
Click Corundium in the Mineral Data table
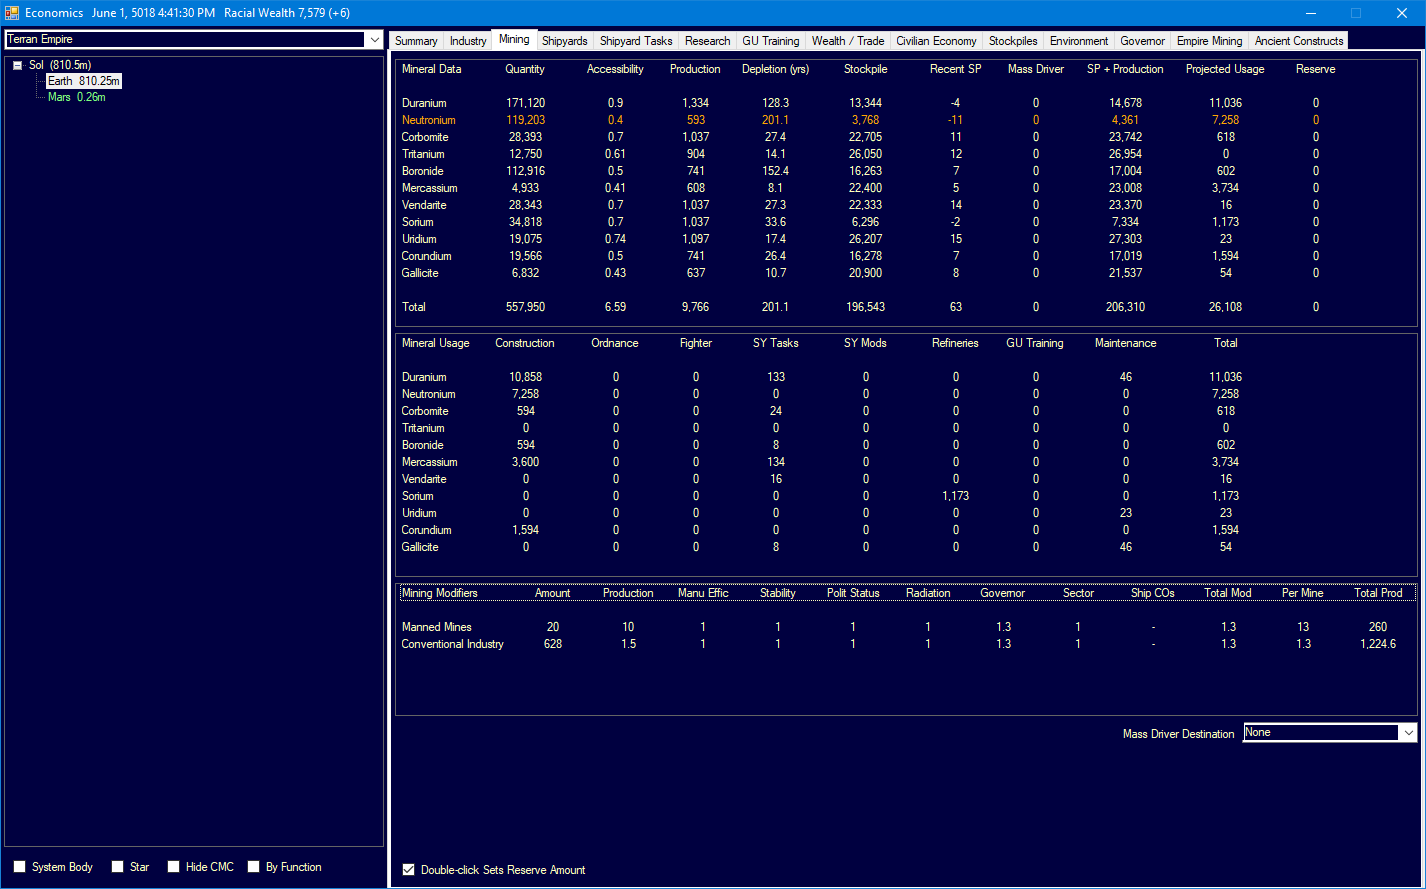[427, 256]
